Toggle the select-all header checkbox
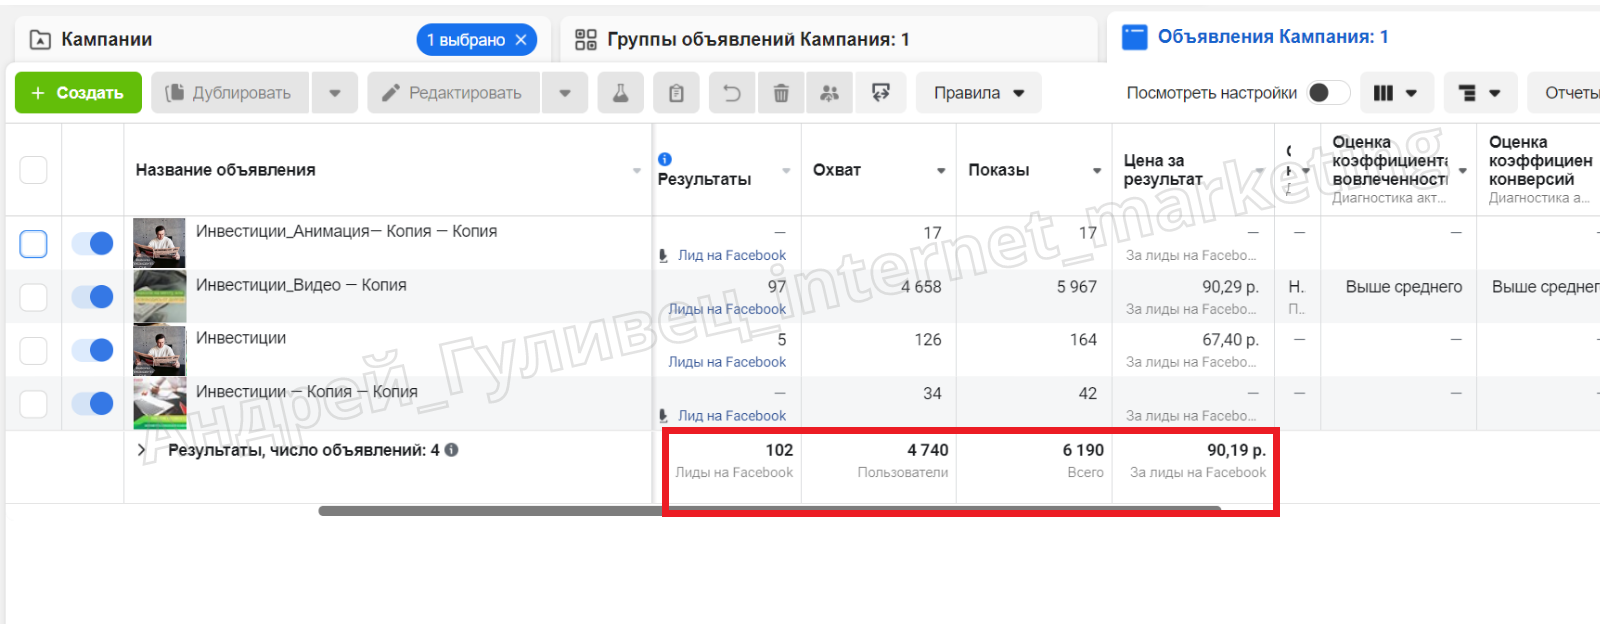The image size is (1600, 629). click(34, 170)
